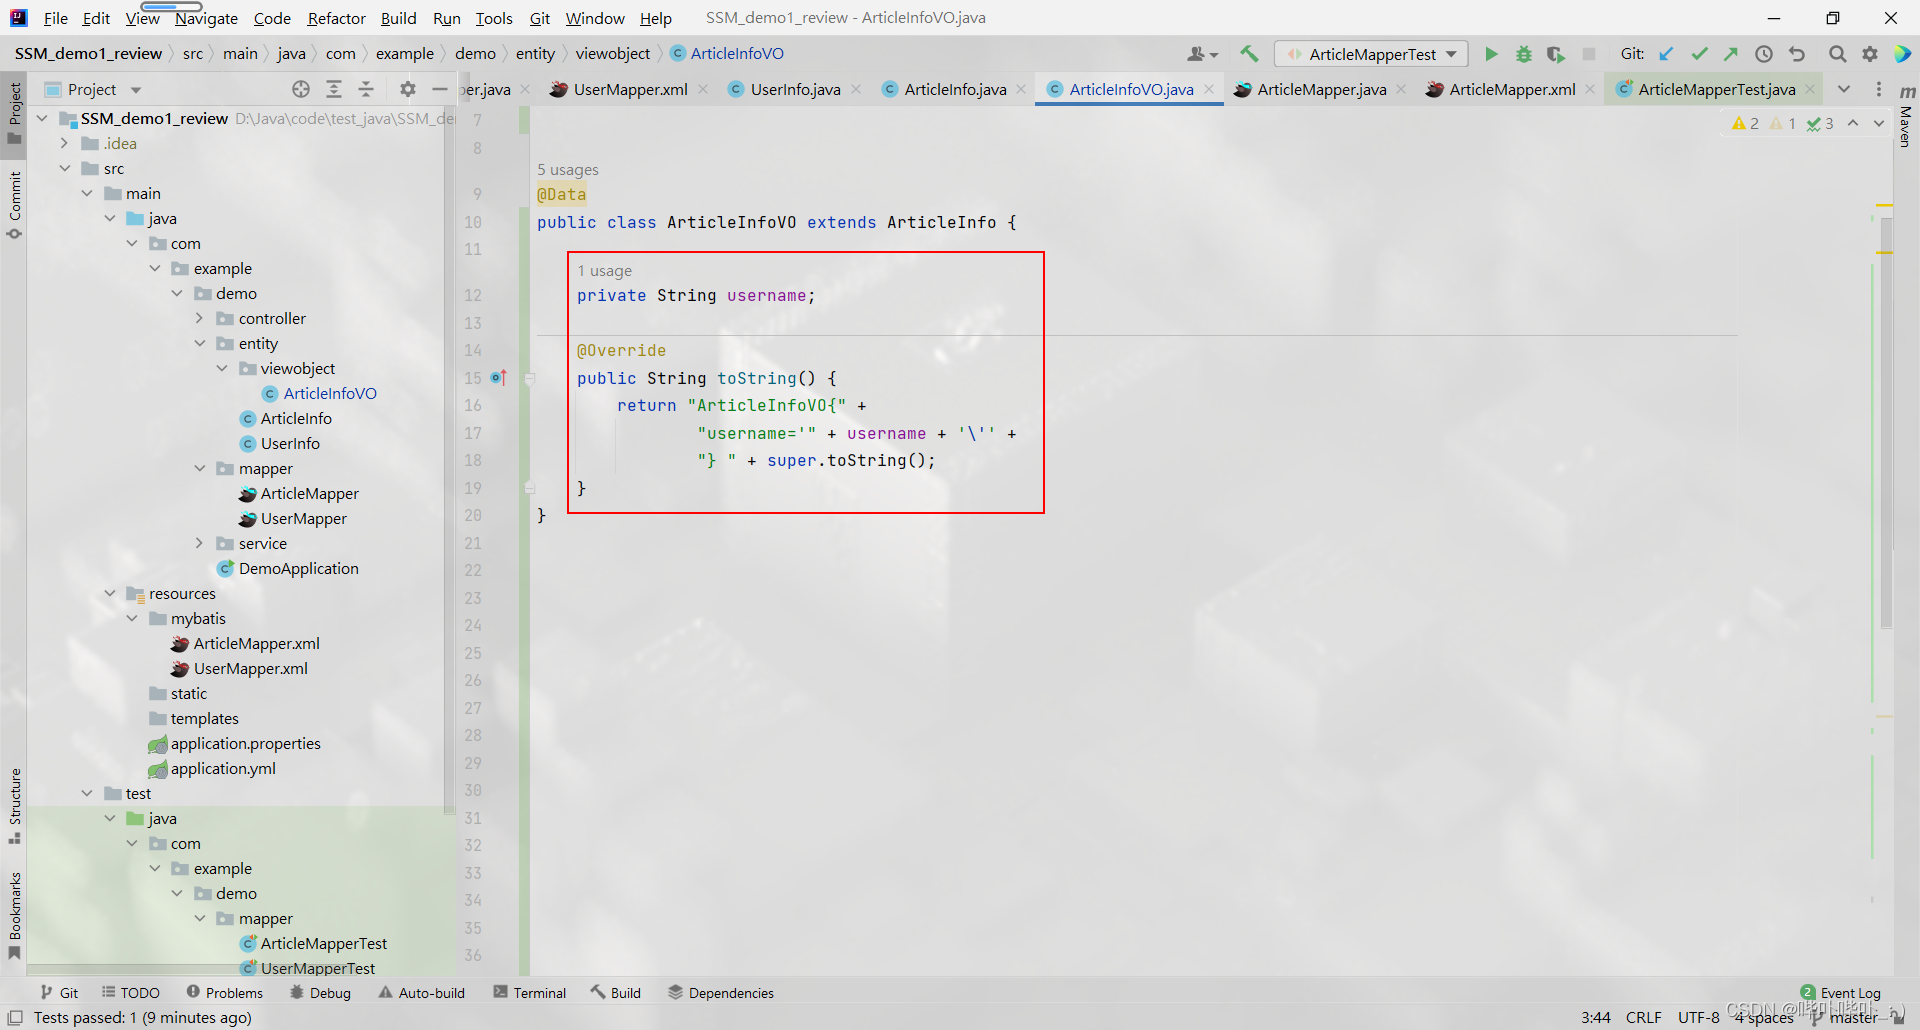This screenshot has height=1030, width=1920.
Task: Start debugging with the bug icon
Action: point(1523,54)
